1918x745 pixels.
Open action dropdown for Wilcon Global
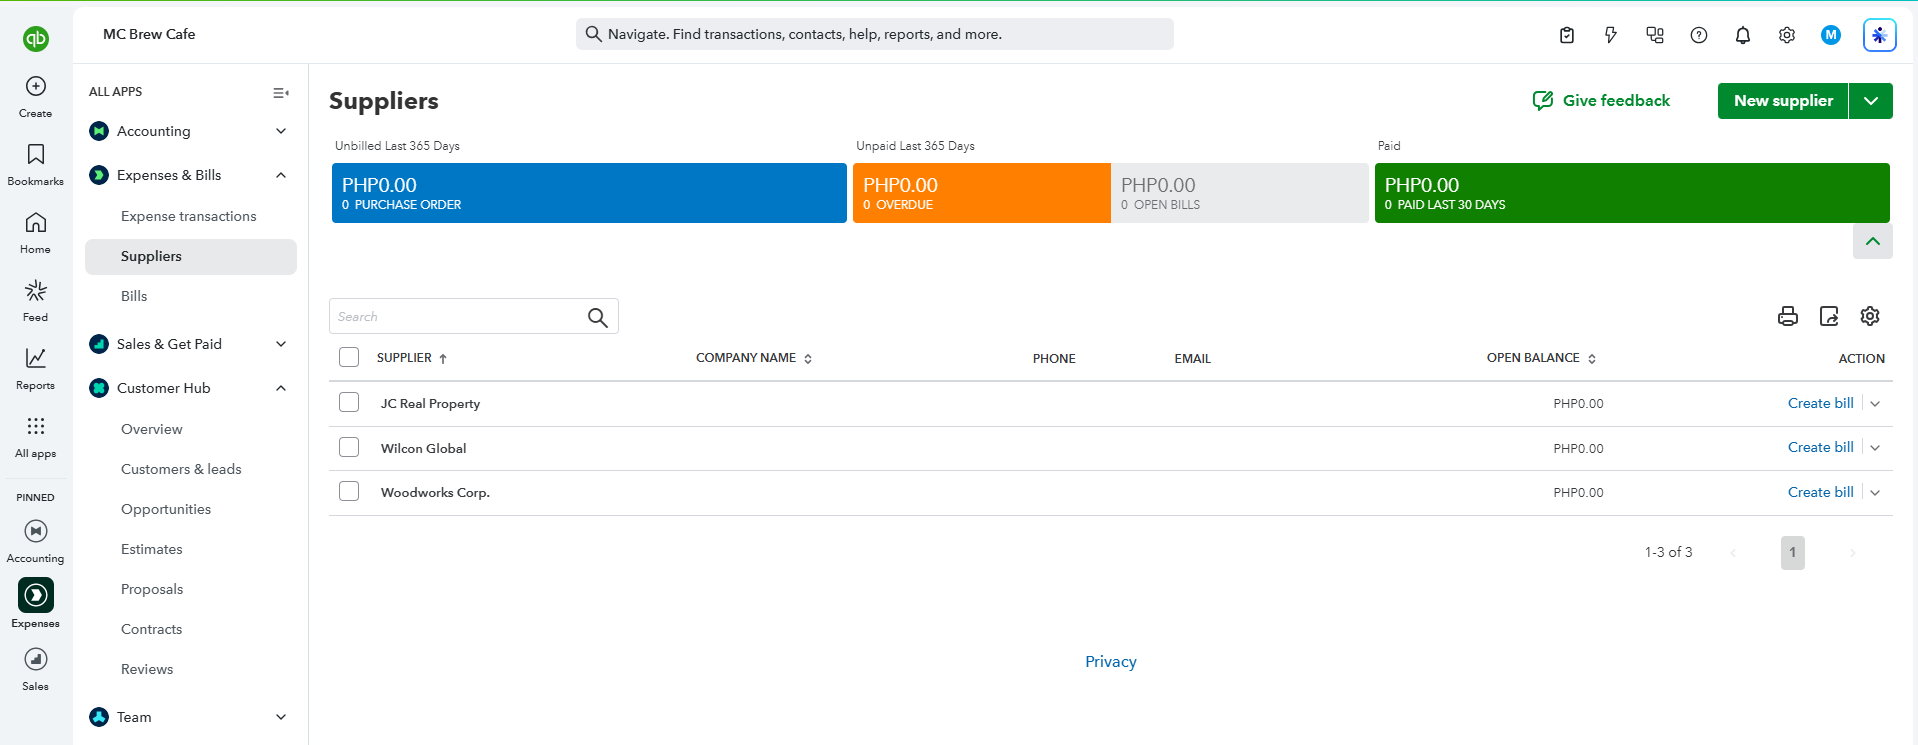(x=1875, y=448)
